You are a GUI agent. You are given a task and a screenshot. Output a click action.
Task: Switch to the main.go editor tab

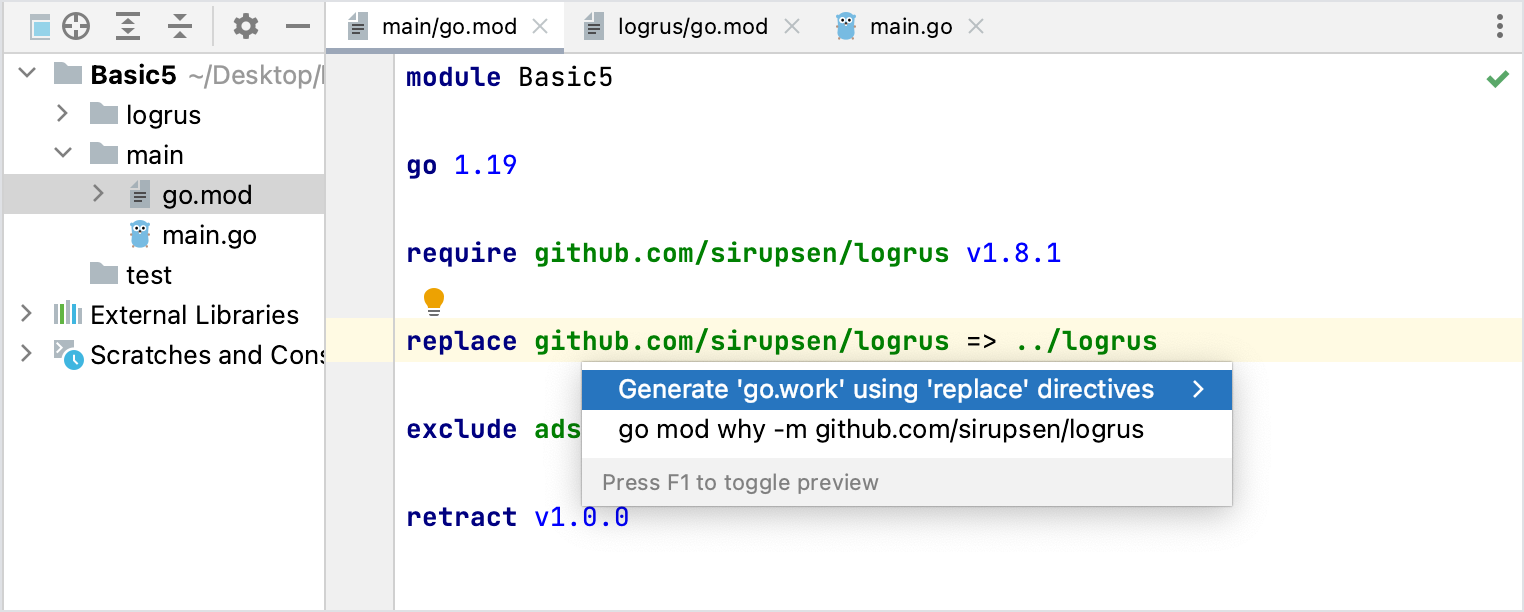tap(910, 27)
